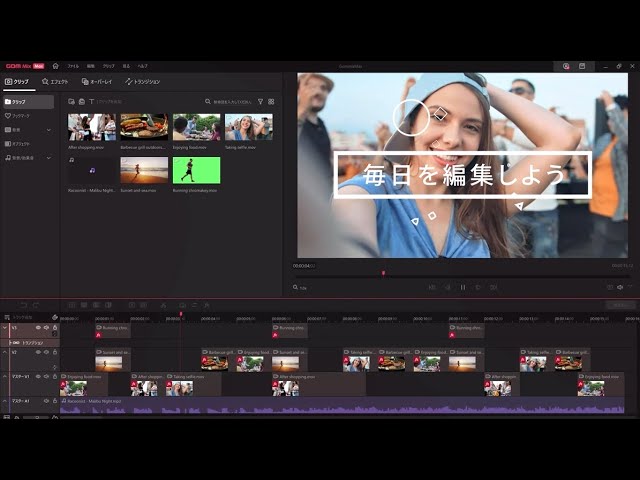Image resolution: width=640 pixels, height=480 pixels.
Task: Toggle preview volume speaker icon
Action: coord(620,287)
